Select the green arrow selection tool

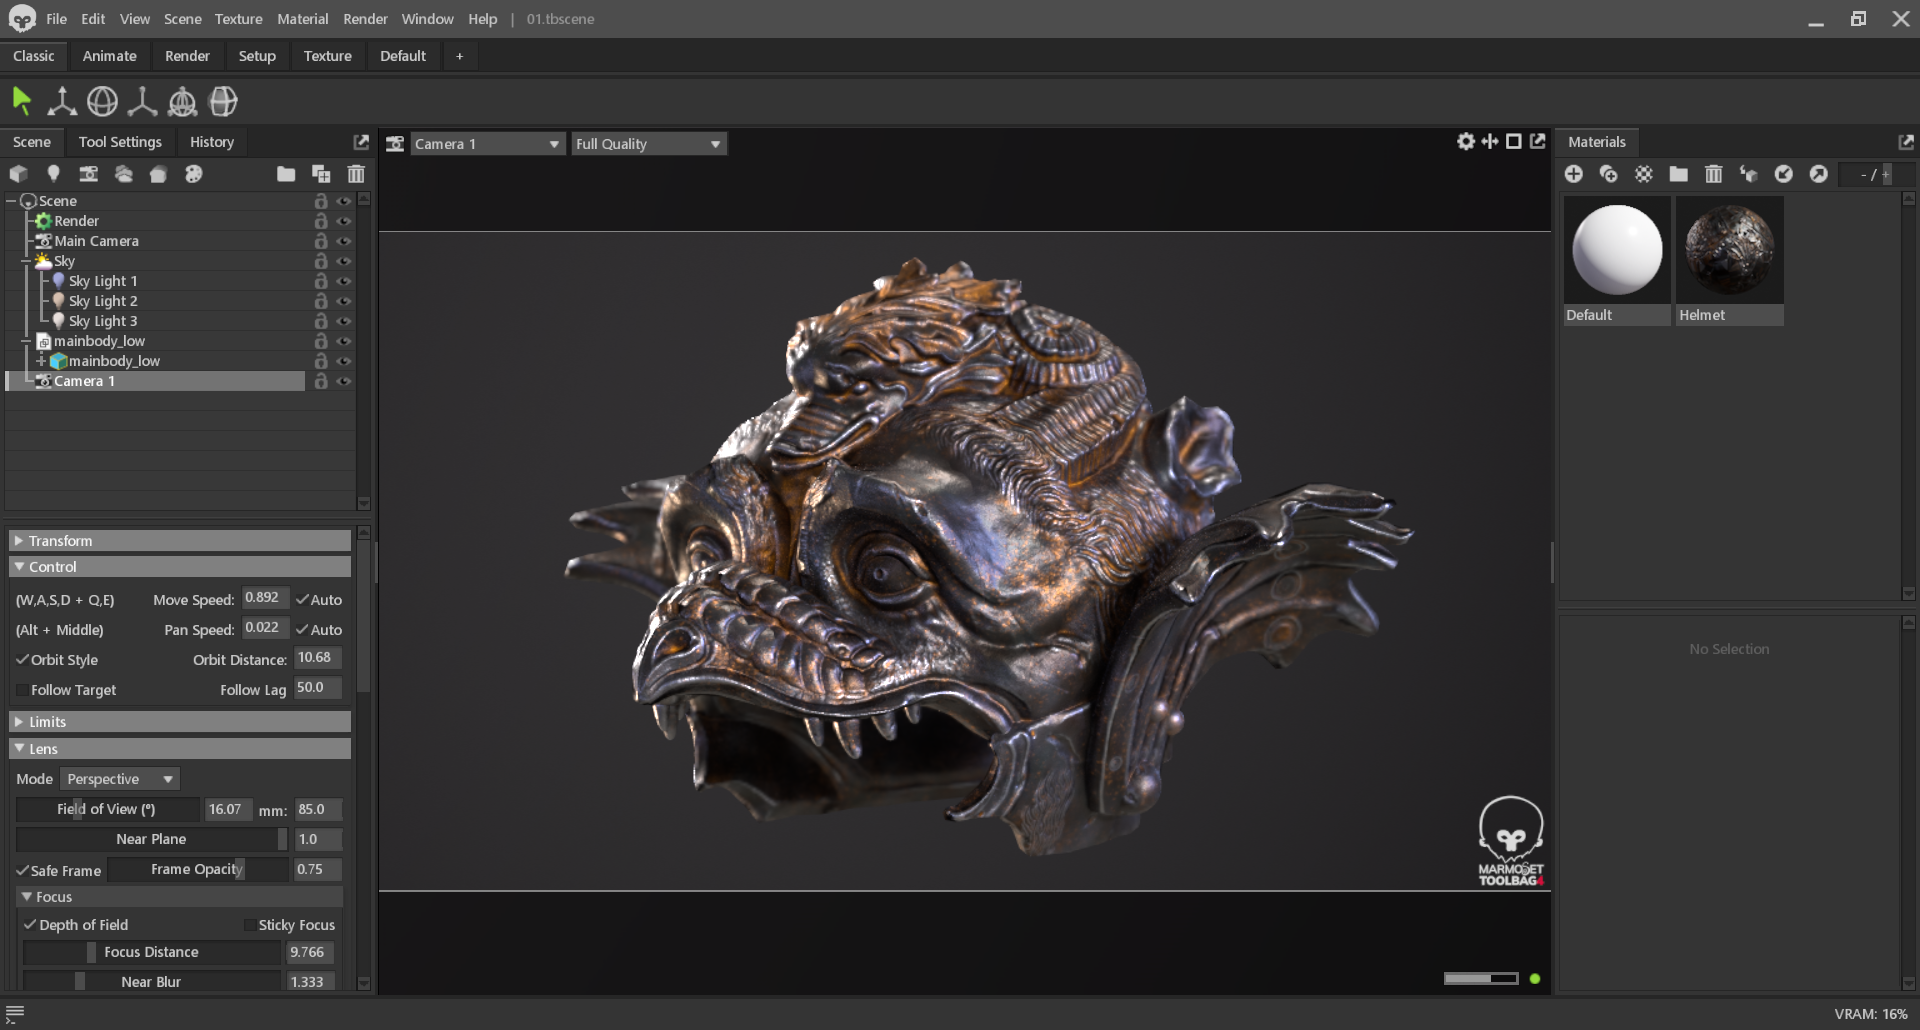coord(22,101)
